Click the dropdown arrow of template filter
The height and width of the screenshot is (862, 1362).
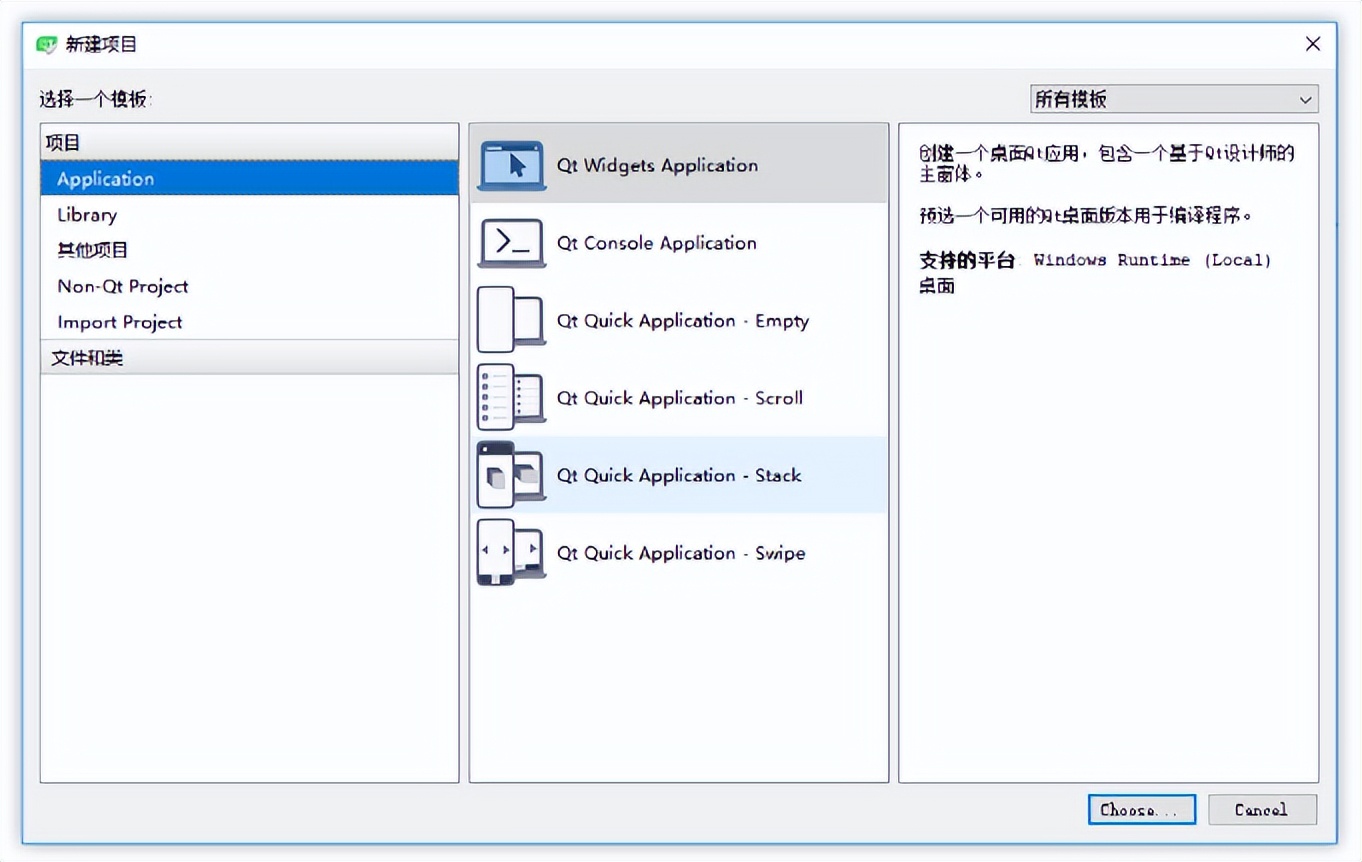click(1305, 100)
